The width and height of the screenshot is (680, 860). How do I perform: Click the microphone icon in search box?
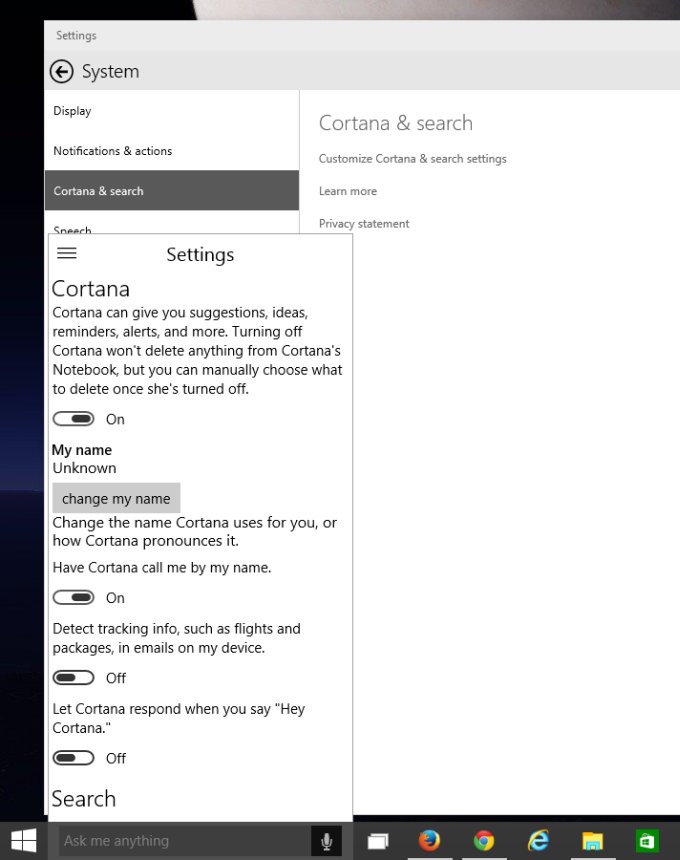click(326, 841)
